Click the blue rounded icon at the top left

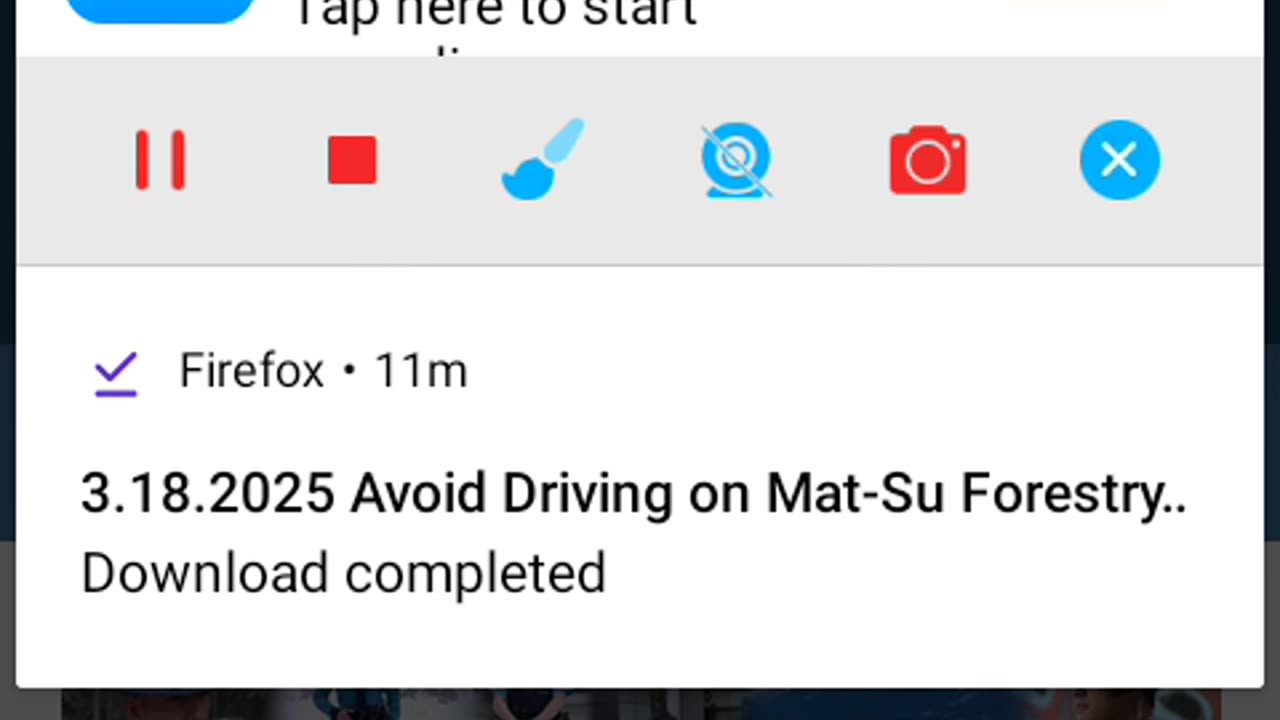point(160,10)
